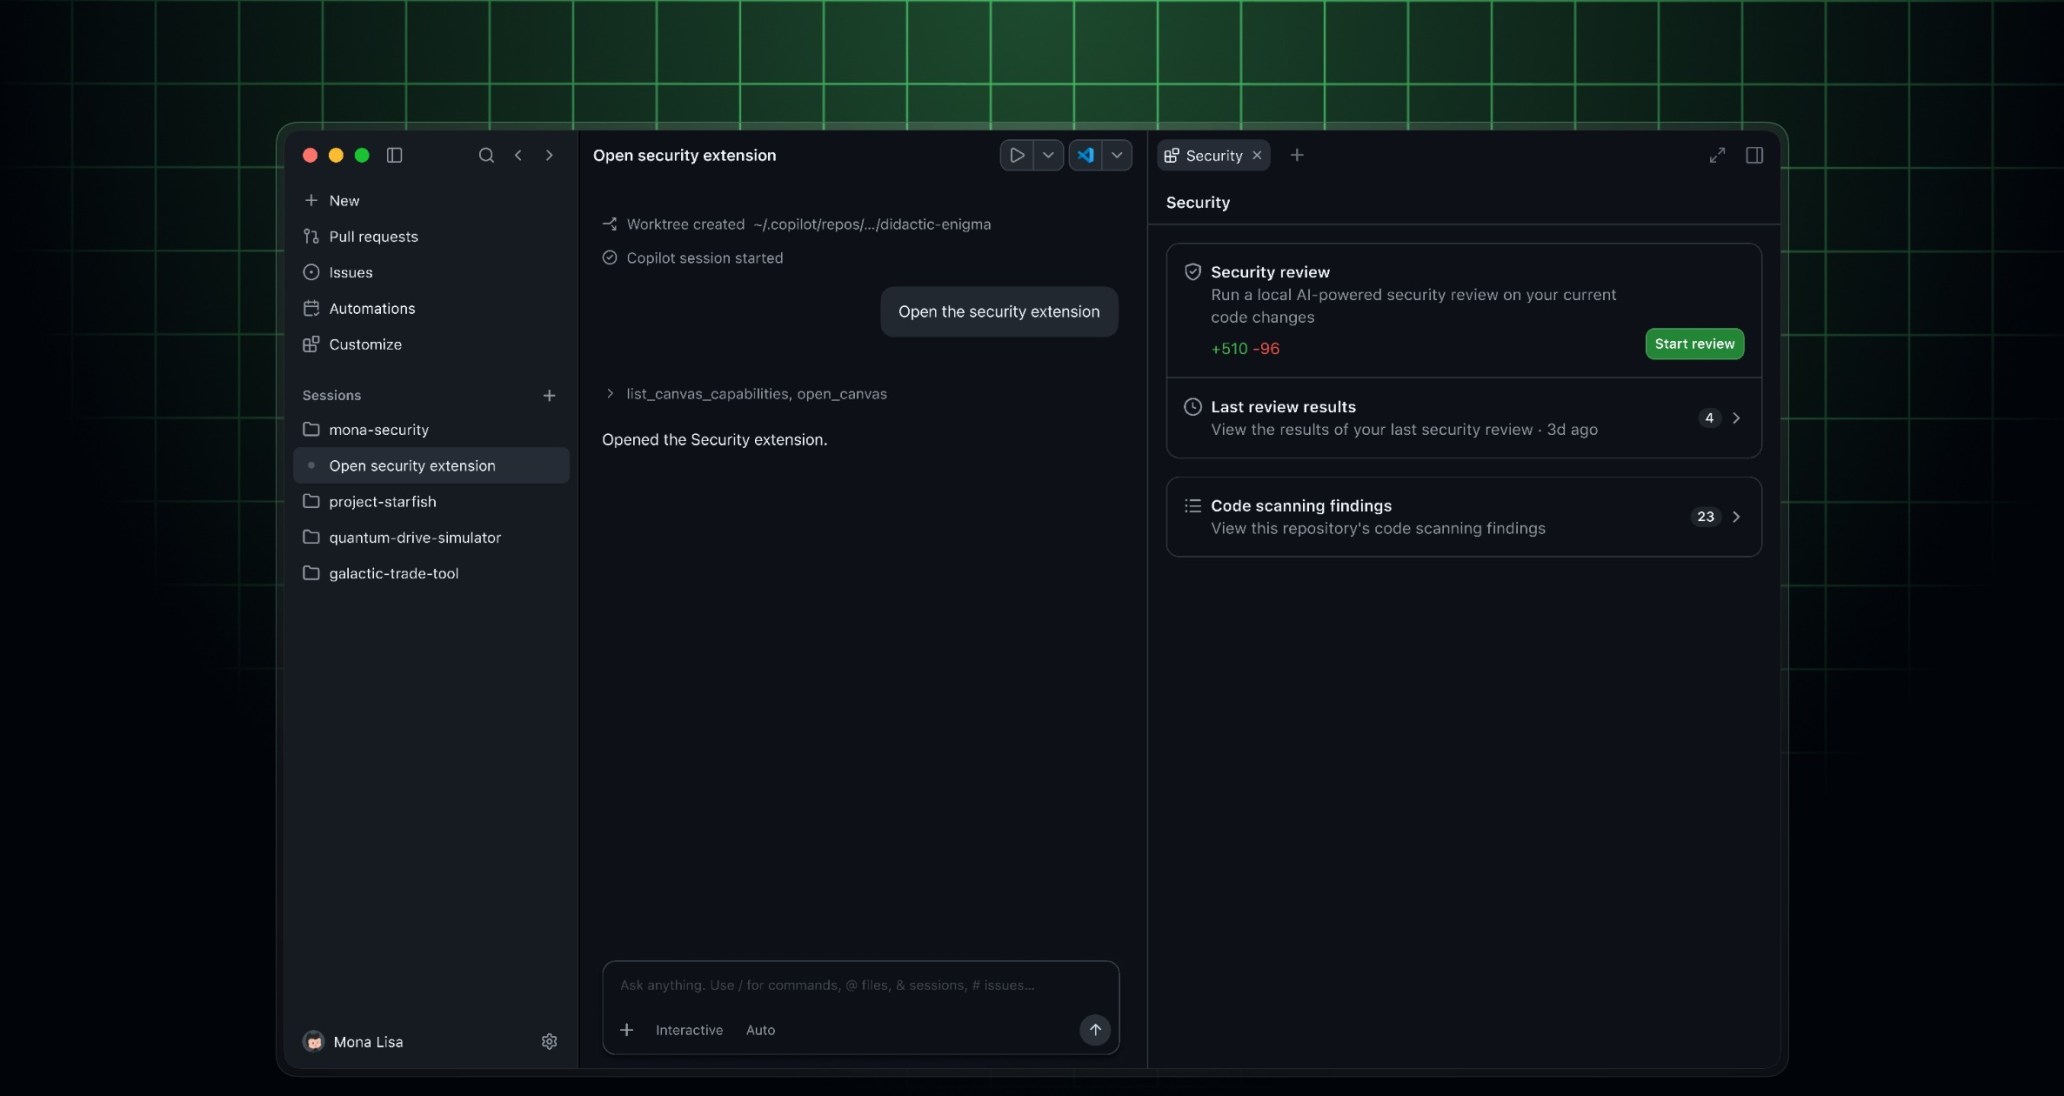Add a new tab with plus

tap(1297, 155)
